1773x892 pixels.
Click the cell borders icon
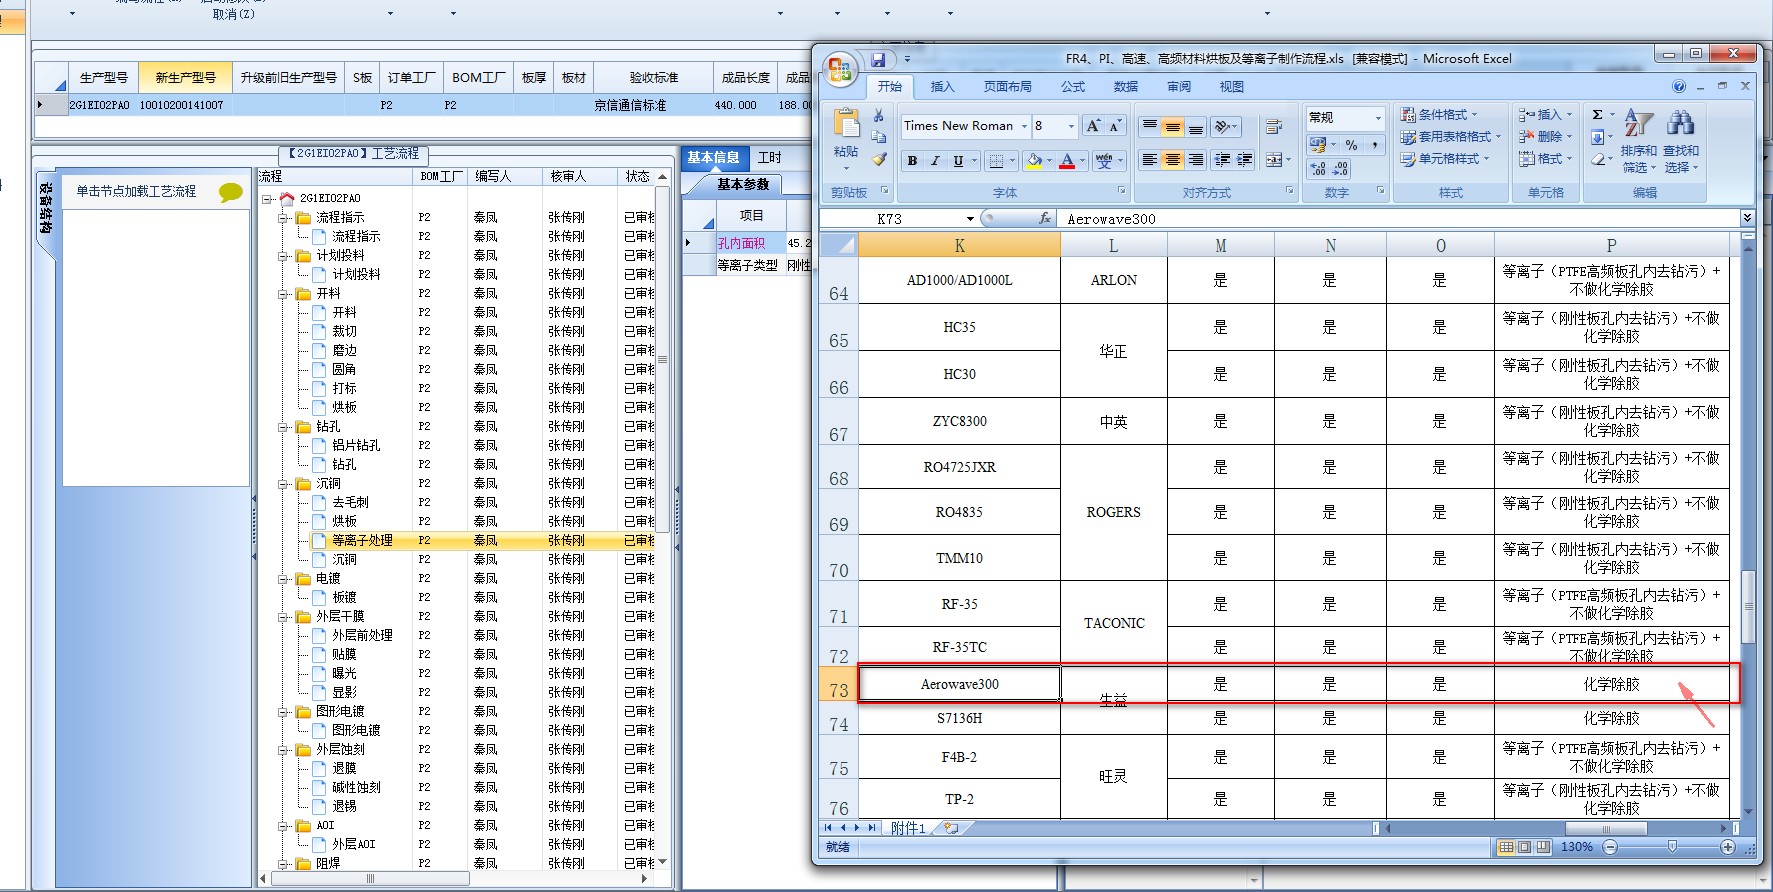coord(996,161)
